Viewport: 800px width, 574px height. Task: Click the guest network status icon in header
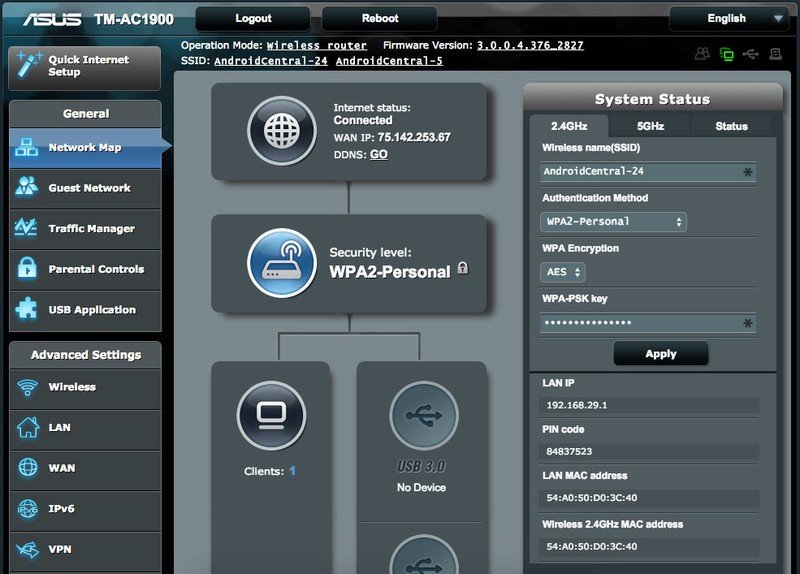[x=703, y=54]
